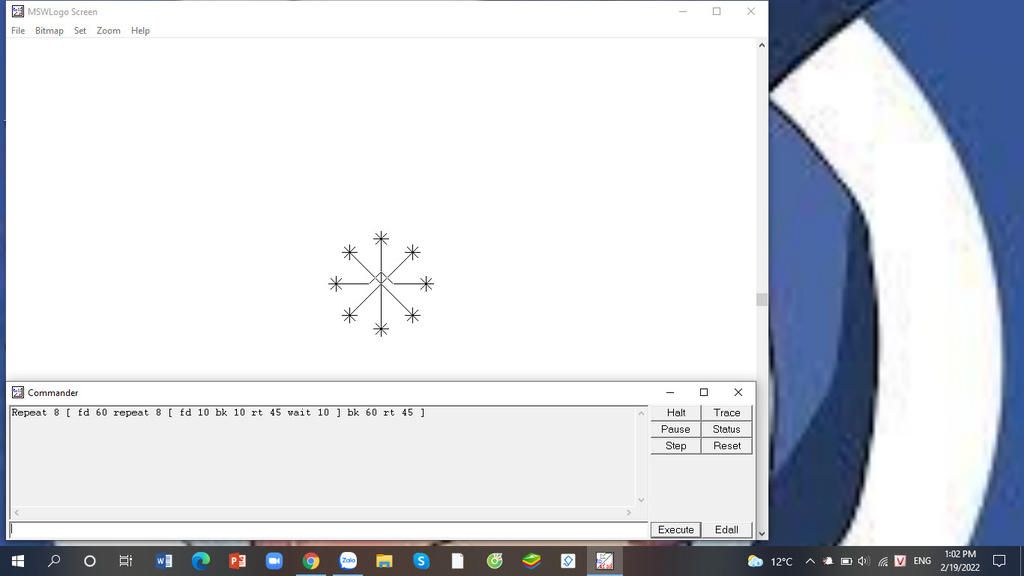Open Microsoft Edge from the taskbar
The width and height of the screenshot is (1024, 576).
tap(200, 561)
